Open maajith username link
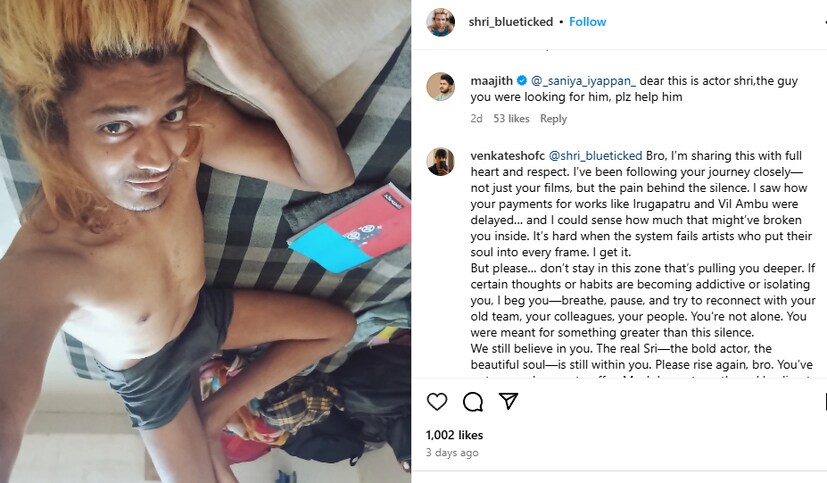 (492, 81)
